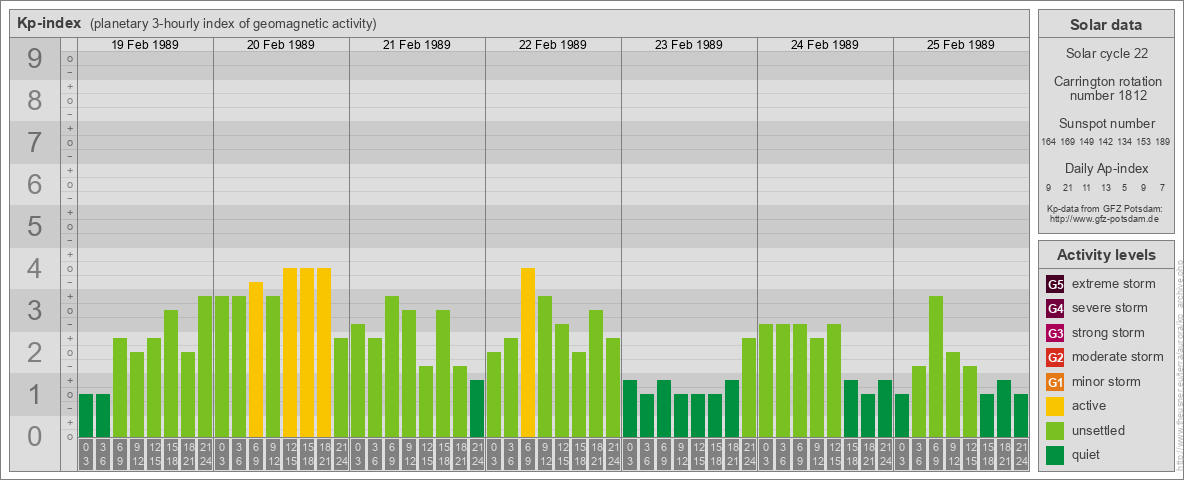Screen dimensions: 1184x480
Task: Click the 'moderate storm' legend label
Action: coord(1118,357)
